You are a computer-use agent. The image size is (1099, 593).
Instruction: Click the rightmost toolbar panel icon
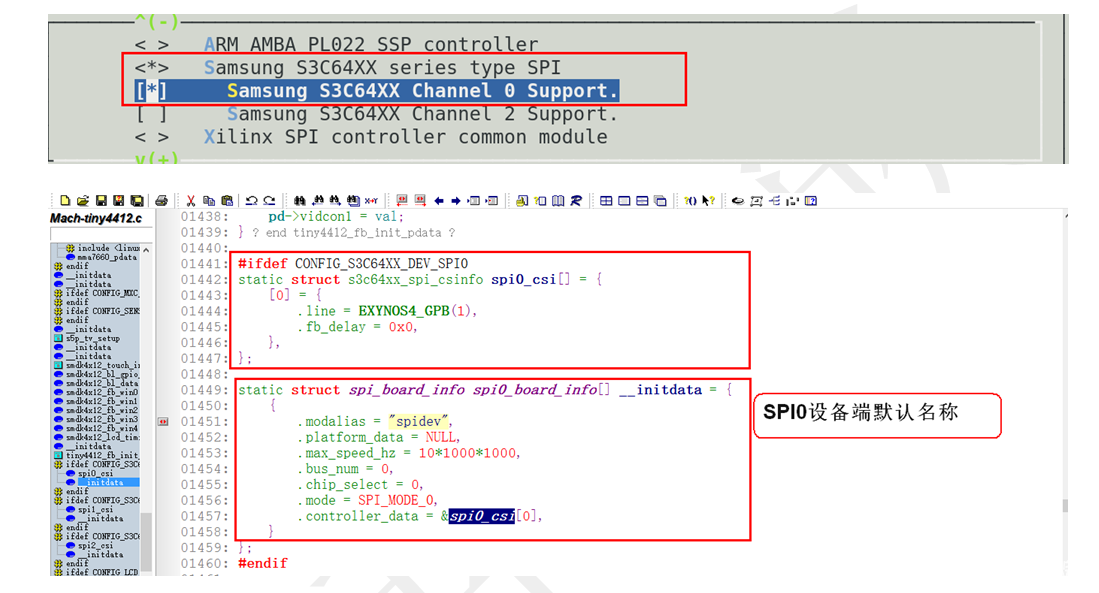tap(811, 200)
